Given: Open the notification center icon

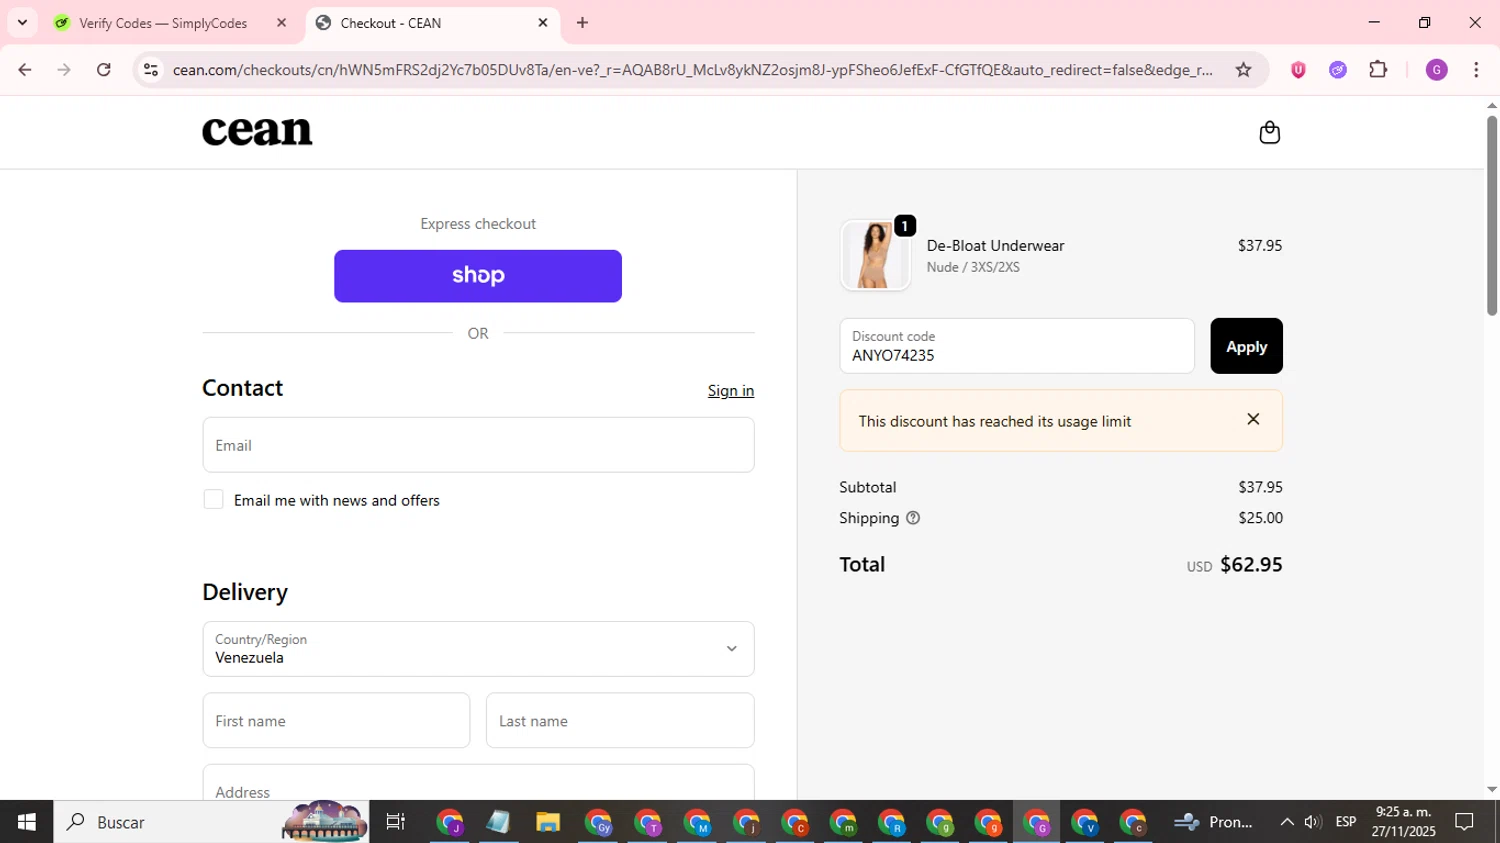Looking at the screenshot, I should click(x=1464, y=822).
